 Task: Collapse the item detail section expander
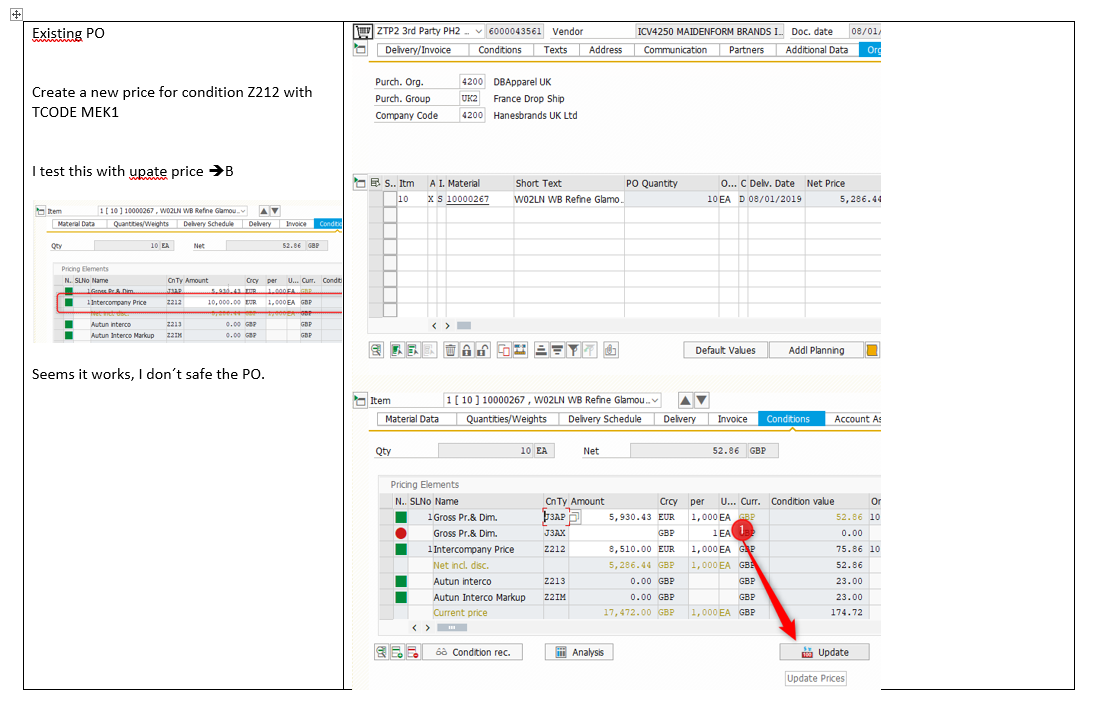coord(360,400)
